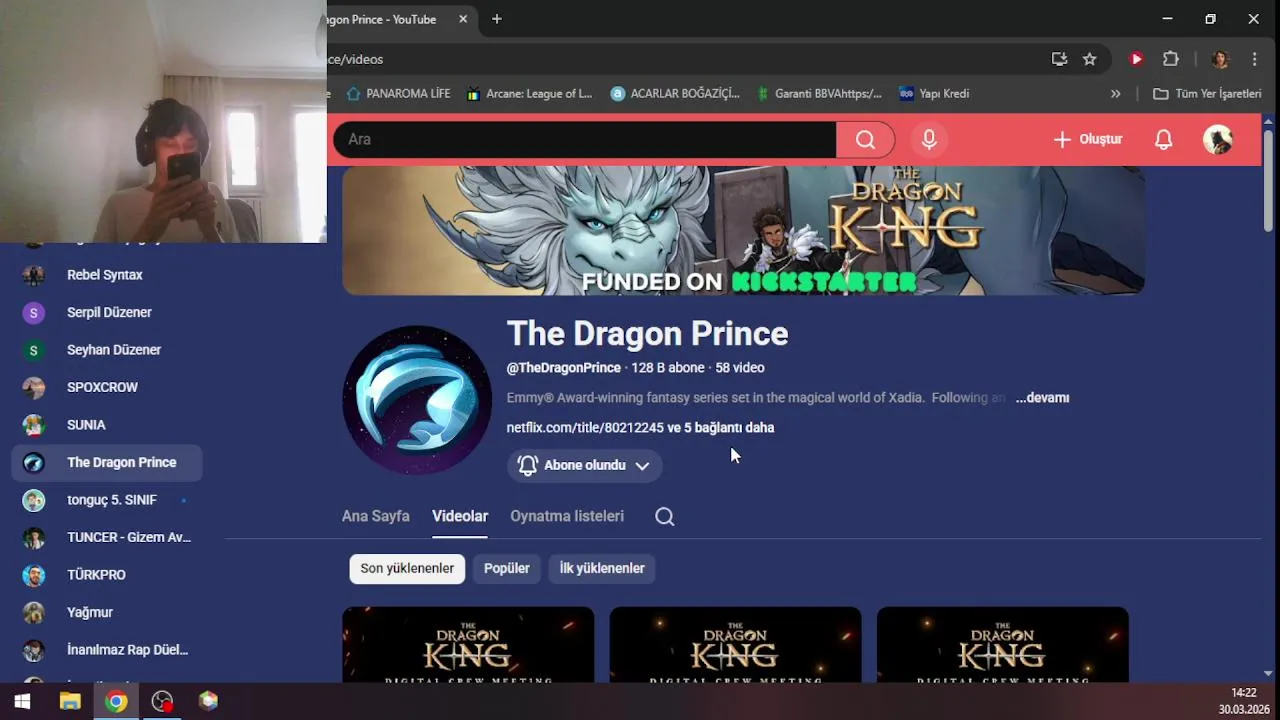
Task: Bookmark this page with star icon
Action: click(1089, 59)
